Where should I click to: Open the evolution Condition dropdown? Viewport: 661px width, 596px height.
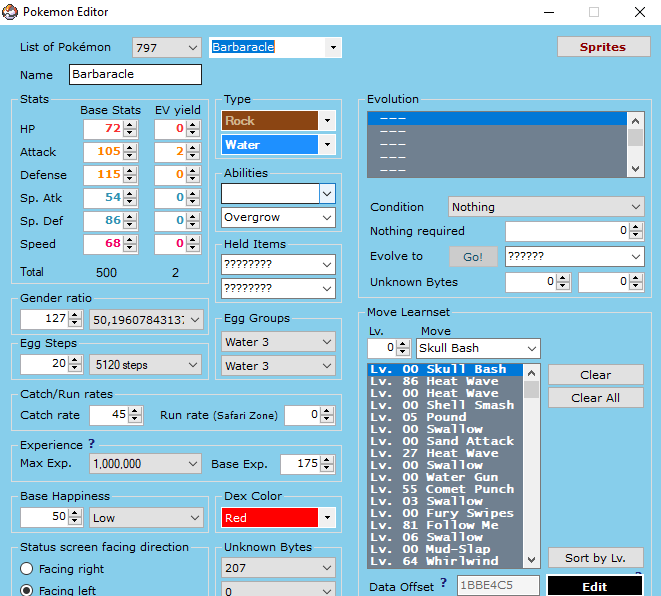pos(635,207)
